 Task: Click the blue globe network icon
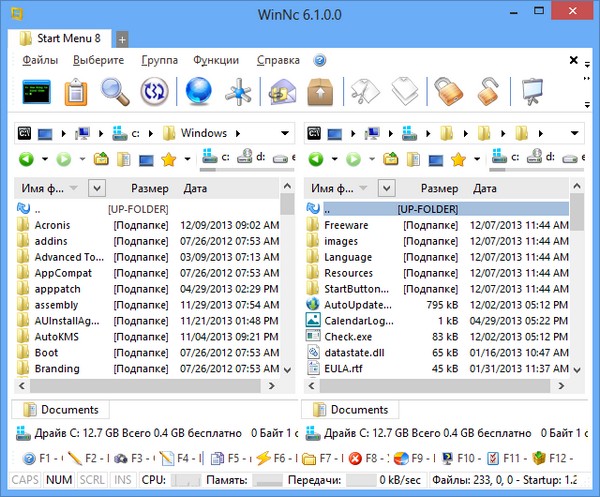[x=199, y=92]
